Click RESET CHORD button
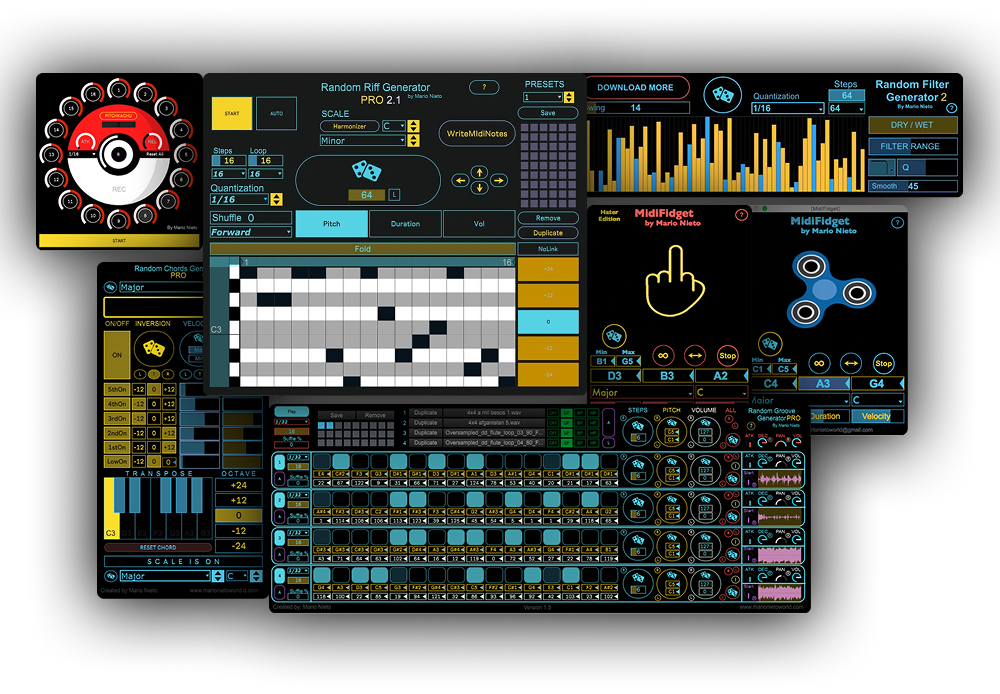The image size is (1000, 694). (158, 547)
